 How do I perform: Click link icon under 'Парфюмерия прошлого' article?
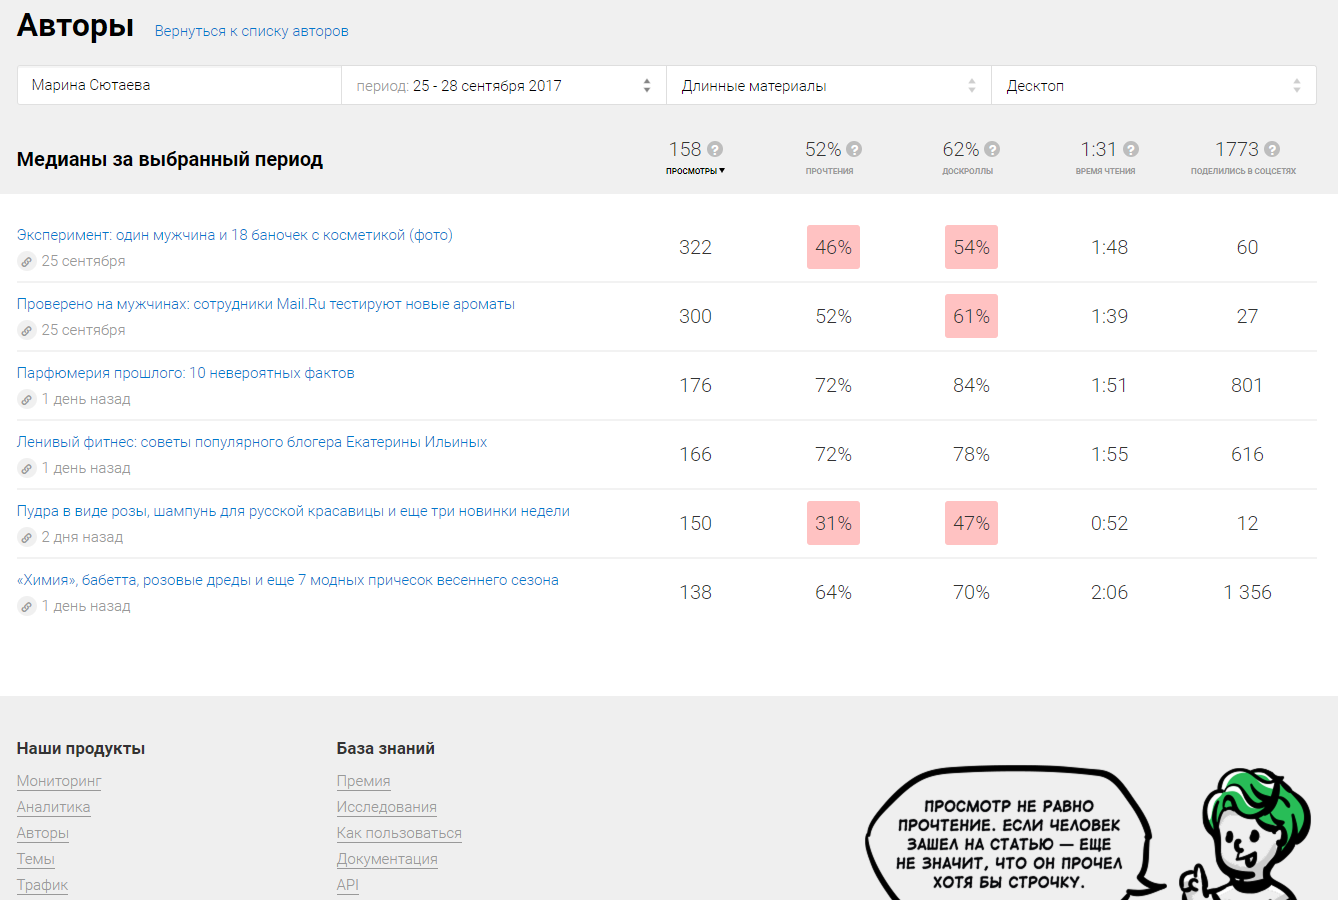[27, 399]
